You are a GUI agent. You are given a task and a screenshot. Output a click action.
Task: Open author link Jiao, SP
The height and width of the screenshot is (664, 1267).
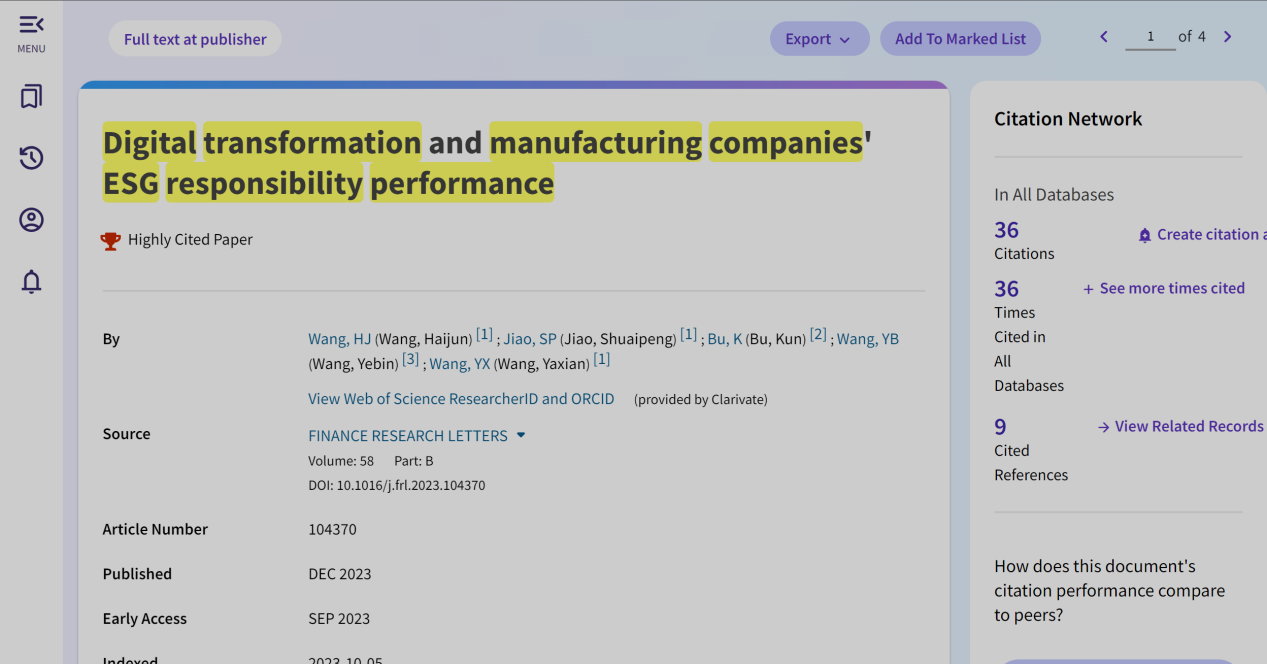(529, 339)
